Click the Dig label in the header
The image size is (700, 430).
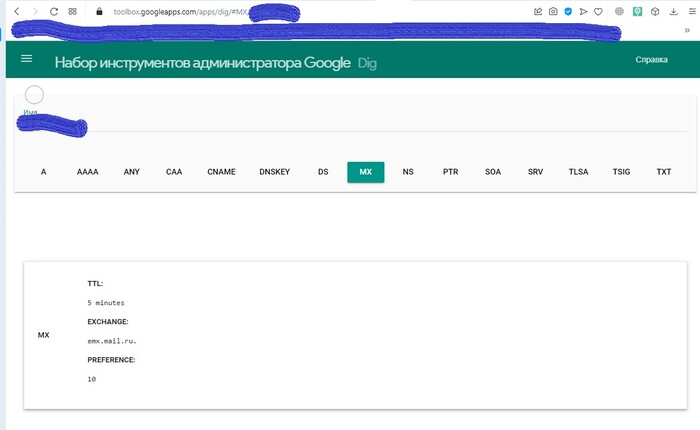[367, 63]
